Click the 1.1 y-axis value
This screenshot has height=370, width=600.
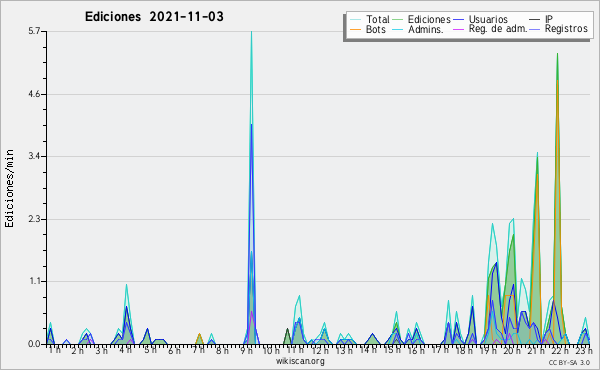tap(34, 282)
